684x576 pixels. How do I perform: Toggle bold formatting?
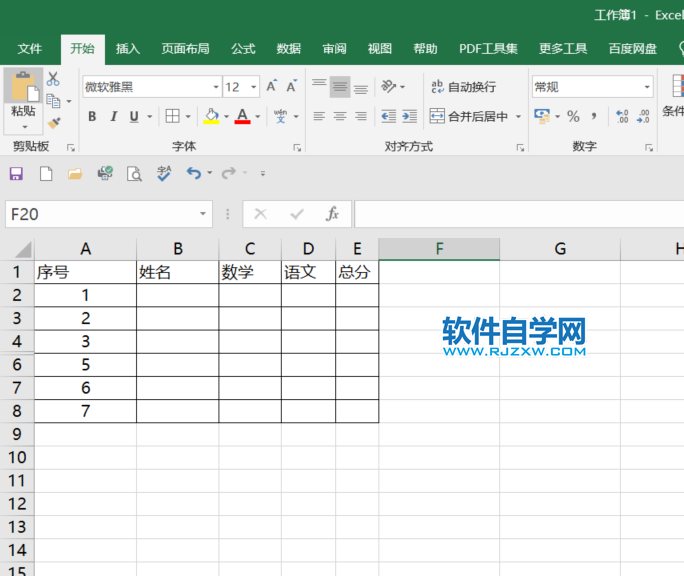[x=92, y=117]
